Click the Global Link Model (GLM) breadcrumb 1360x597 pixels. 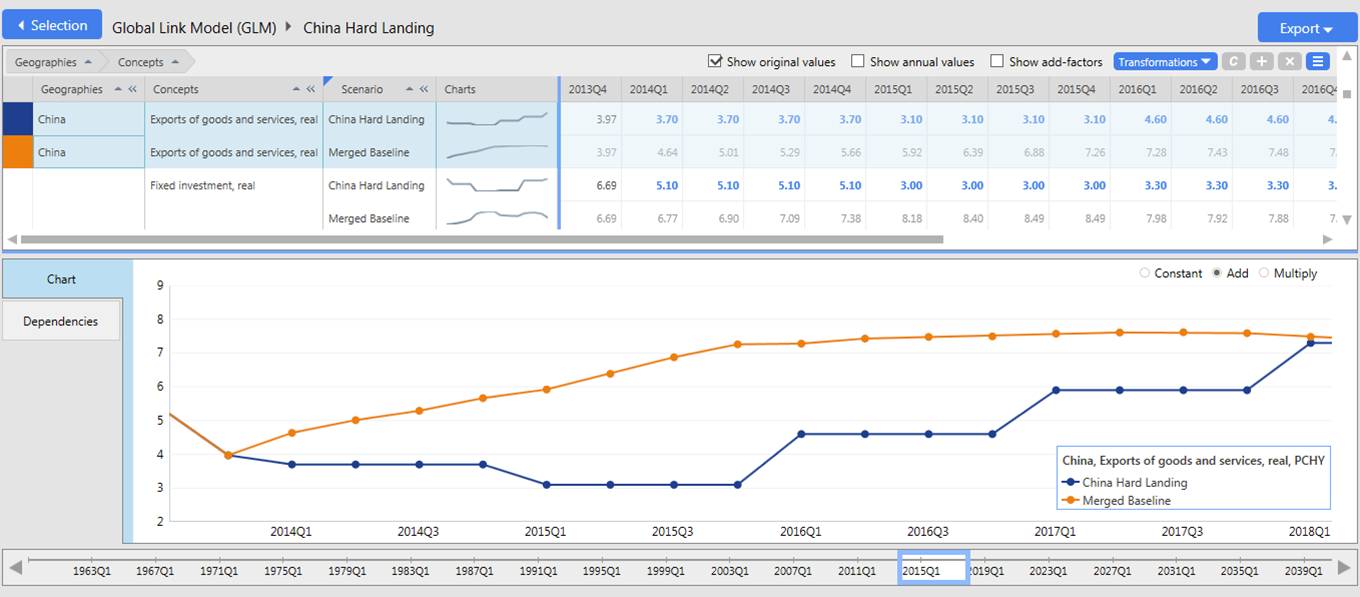pos(194,28)
